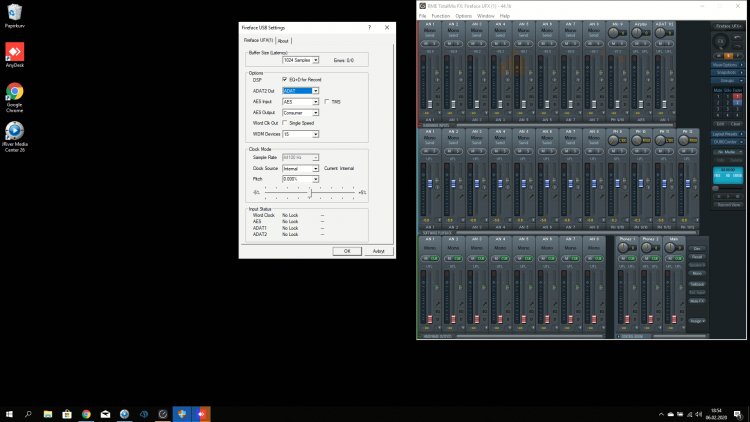Screen dimensions: 750x422
Task: Open the notification center in system tray
Action: pyautogui.click(x=738, y=414)
